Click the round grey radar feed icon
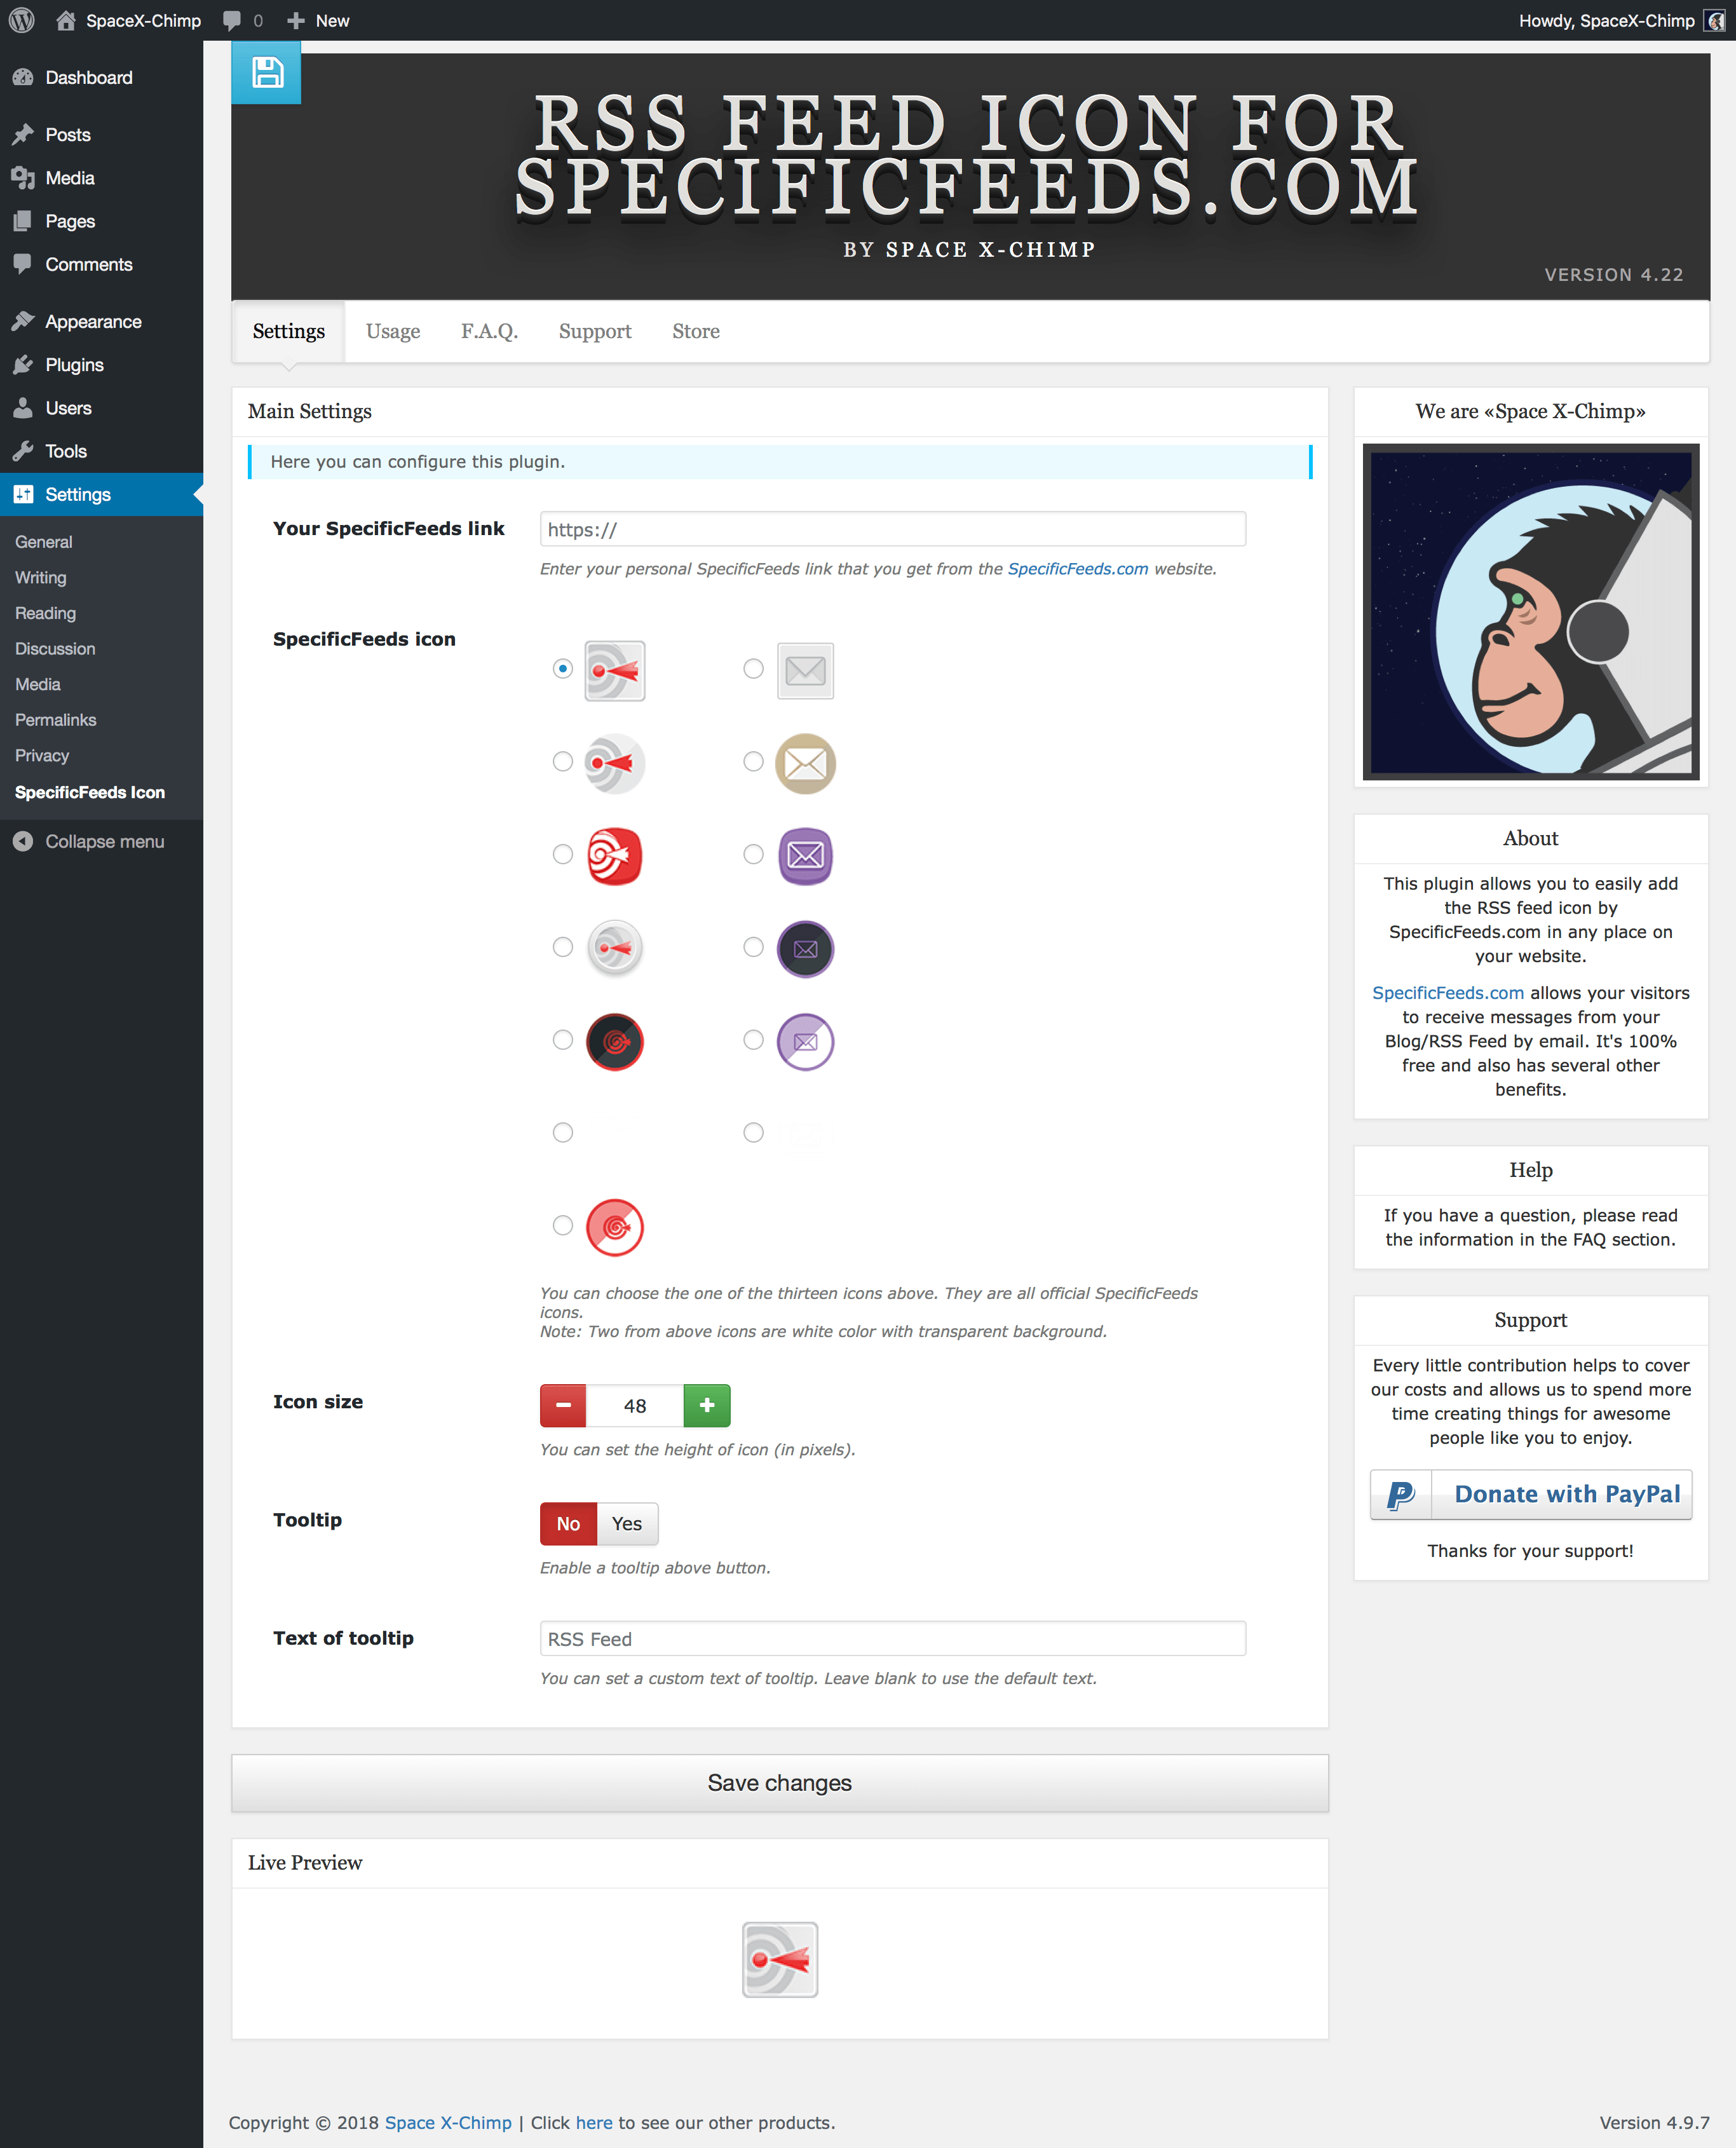Viewport: 1736px width, 2148px height. 615,764
